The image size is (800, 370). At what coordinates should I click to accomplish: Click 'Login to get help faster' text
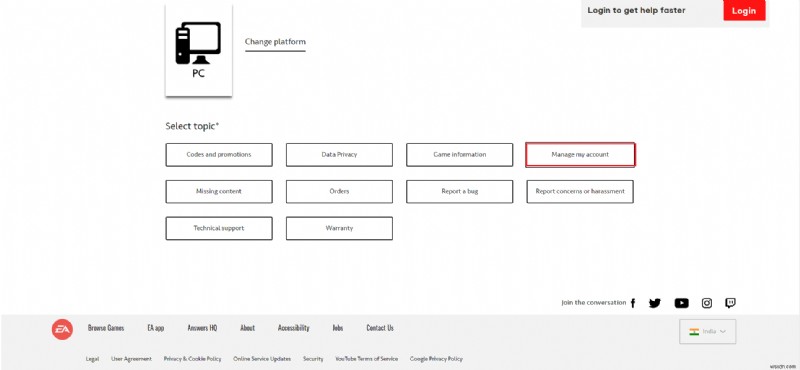click(x=636, y=10)
